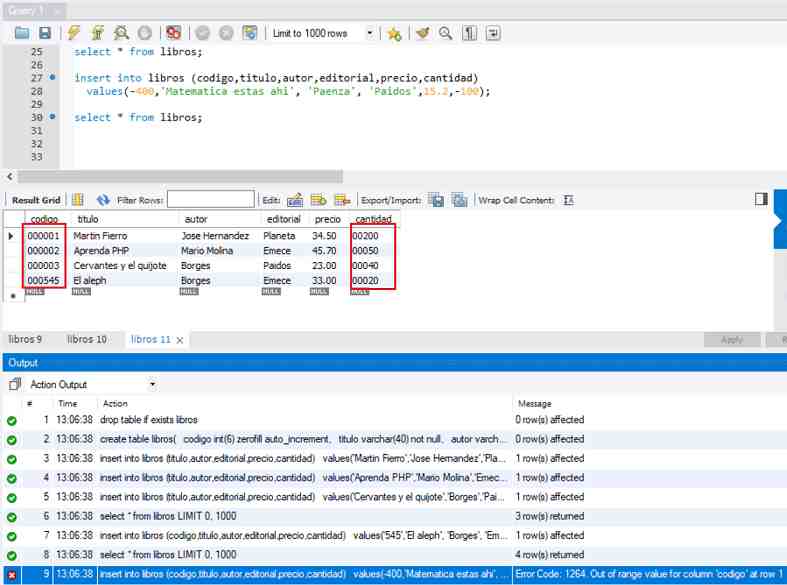
Task: Click the Filter Rows input box
Action: pos(211,199)
